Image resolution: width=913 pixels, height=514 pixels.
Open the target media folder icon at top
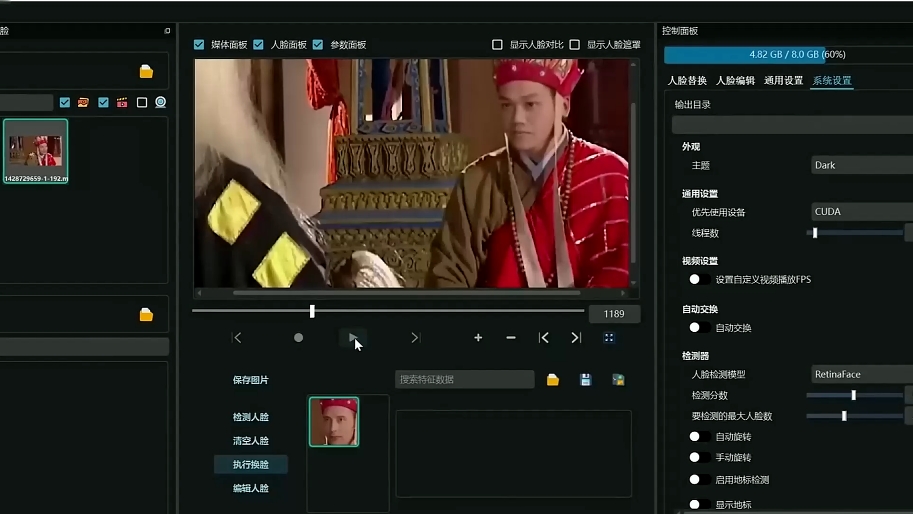point(146,71)
